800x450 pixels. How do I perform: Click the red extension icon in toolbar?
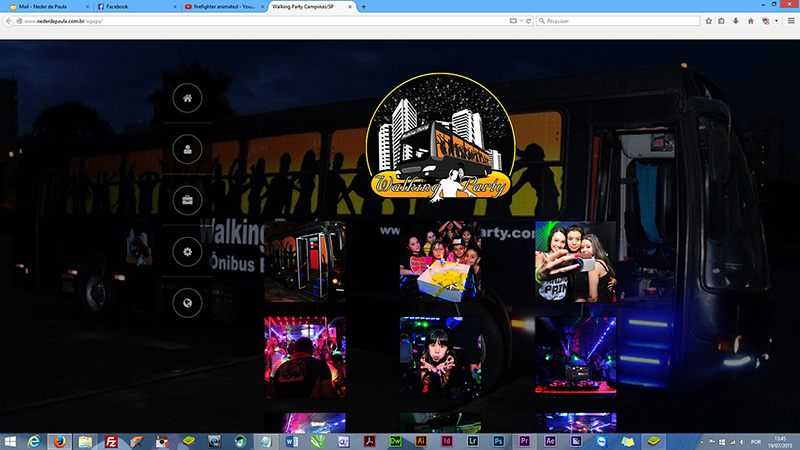(766, 21)
